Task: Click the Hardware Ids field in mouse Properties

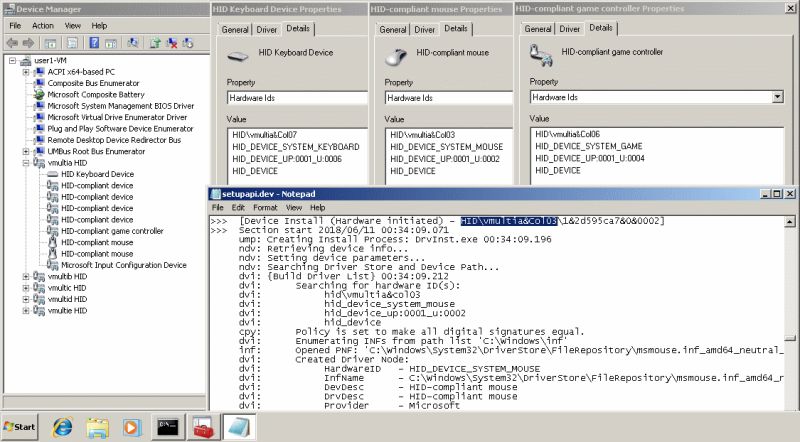Action: pos(448,98)
